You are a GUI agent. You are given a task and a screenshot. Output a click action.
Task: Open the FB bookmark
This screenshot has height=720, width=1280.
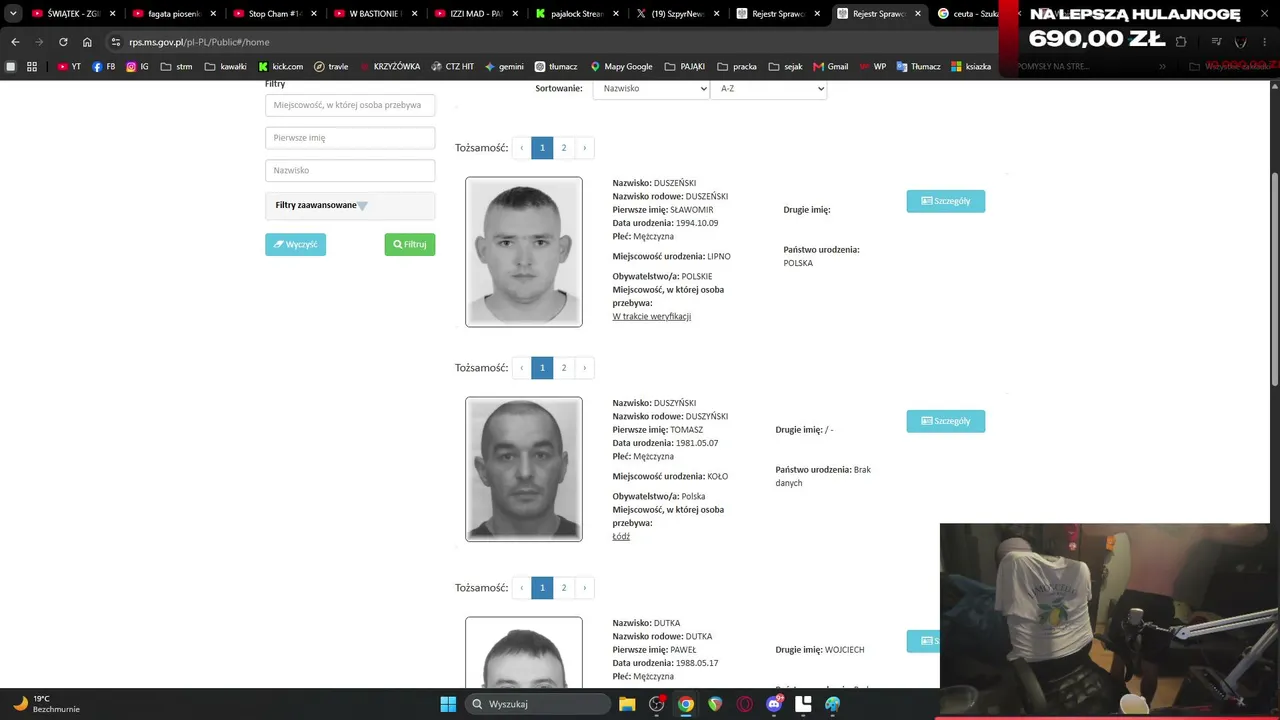[104, 66]
